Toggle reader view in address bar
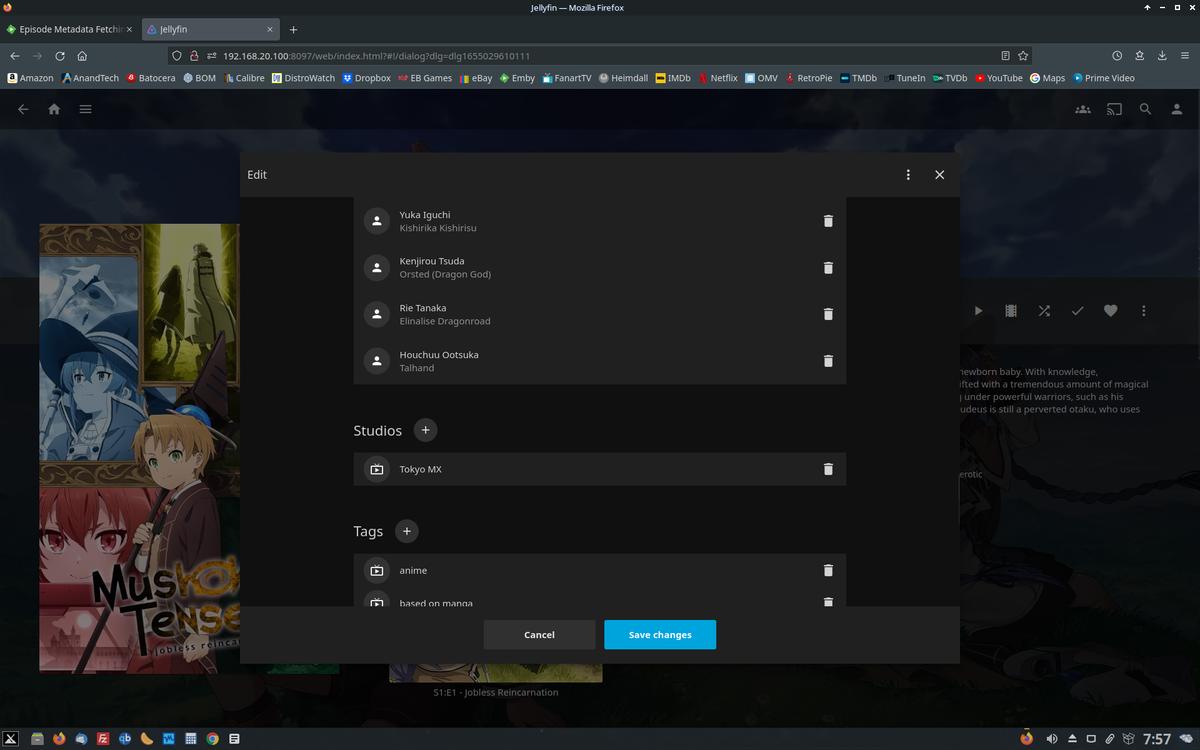Screen dimensions: 1200x750 [1005, 56]
